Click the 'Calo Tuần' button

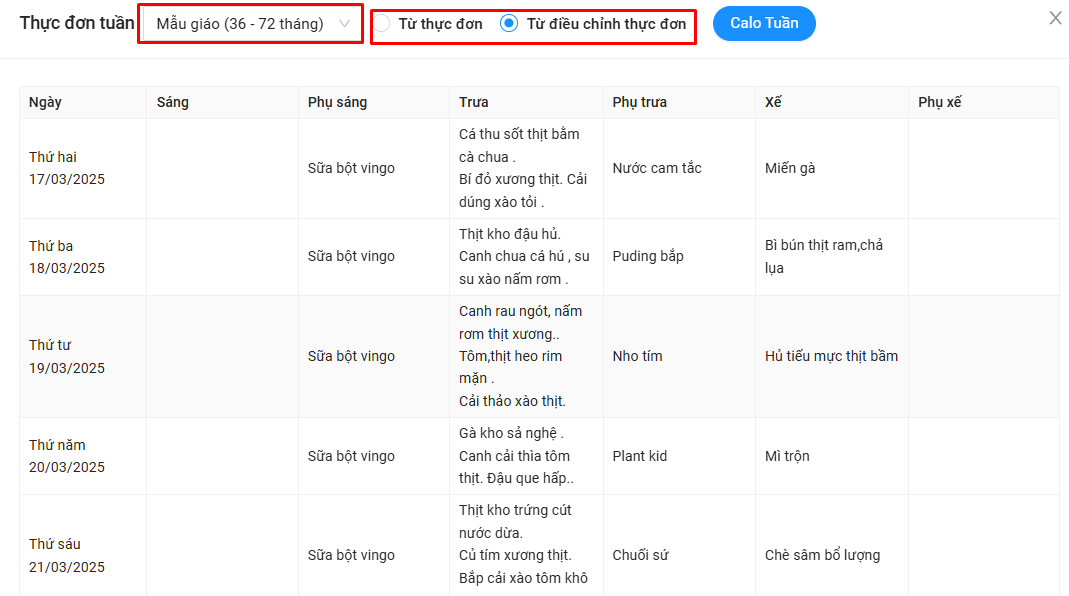pyautogui.click(x=764, y=24)
